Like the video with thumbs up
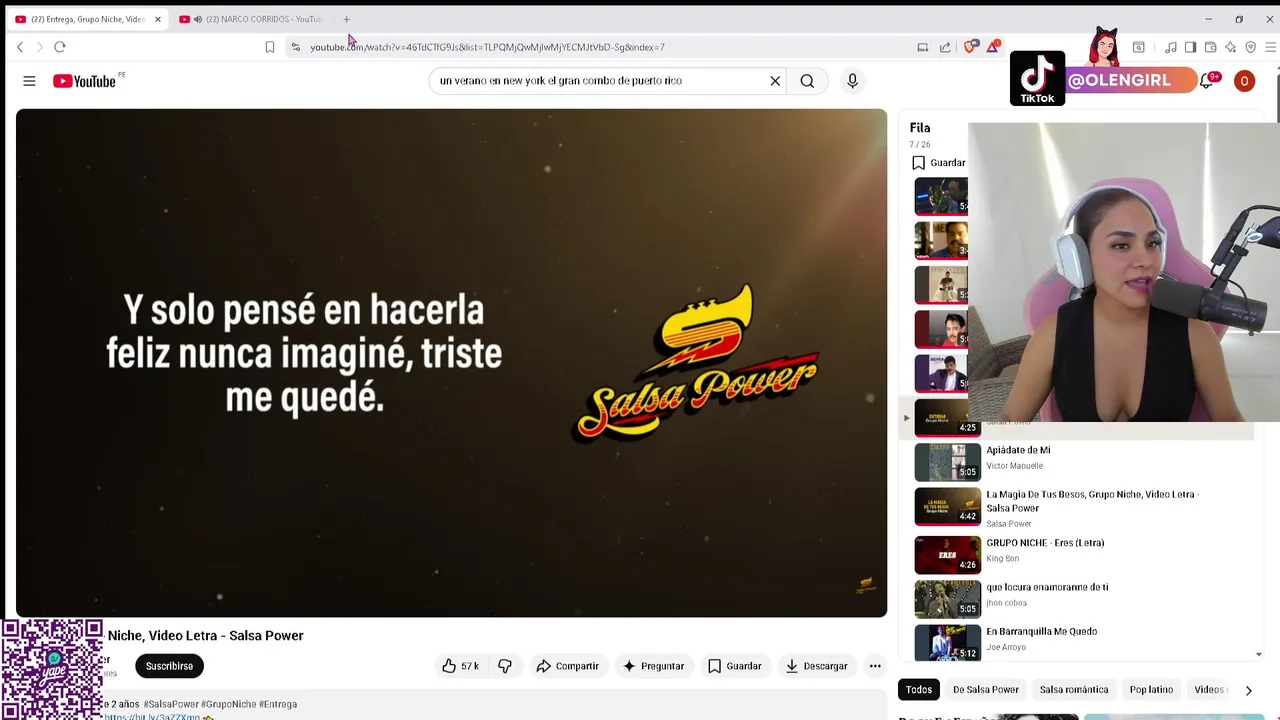Screen dimensions: 1280x720 pos(460,666)
